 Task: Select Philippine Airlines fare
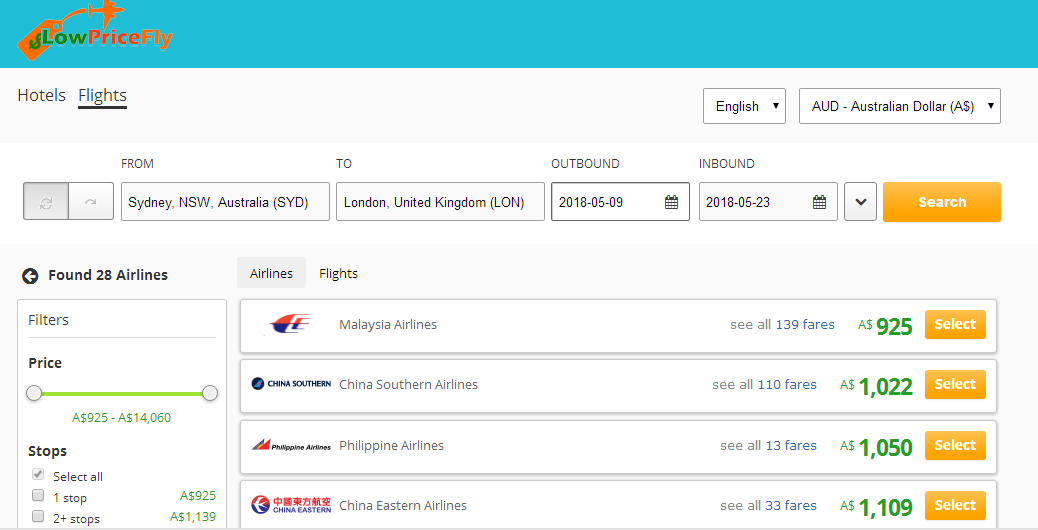click(955, 445)
